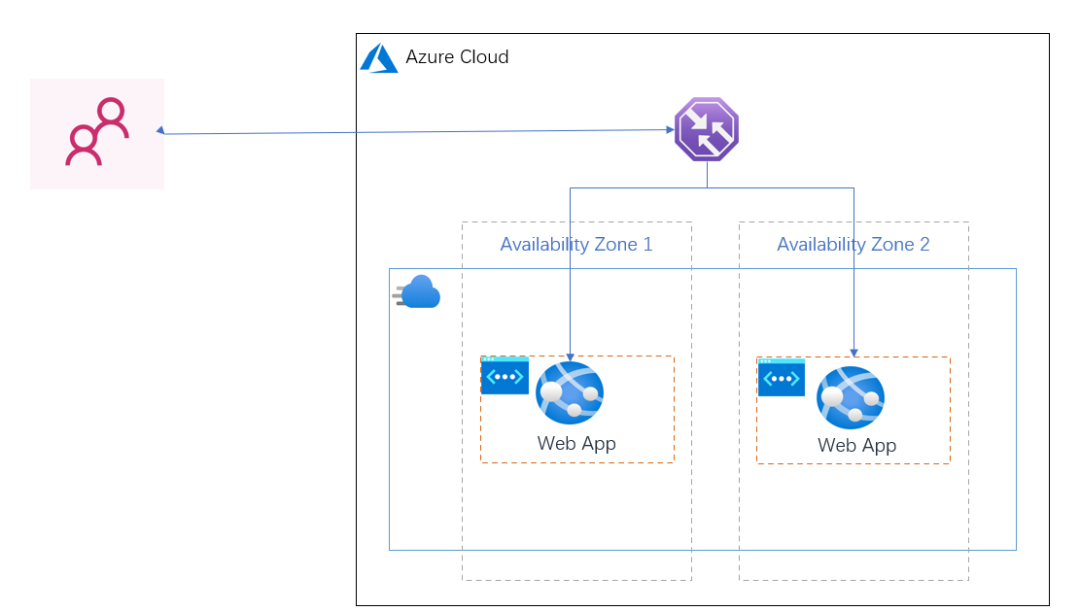Click the Azure Cloud label

[x=457, y=56]
